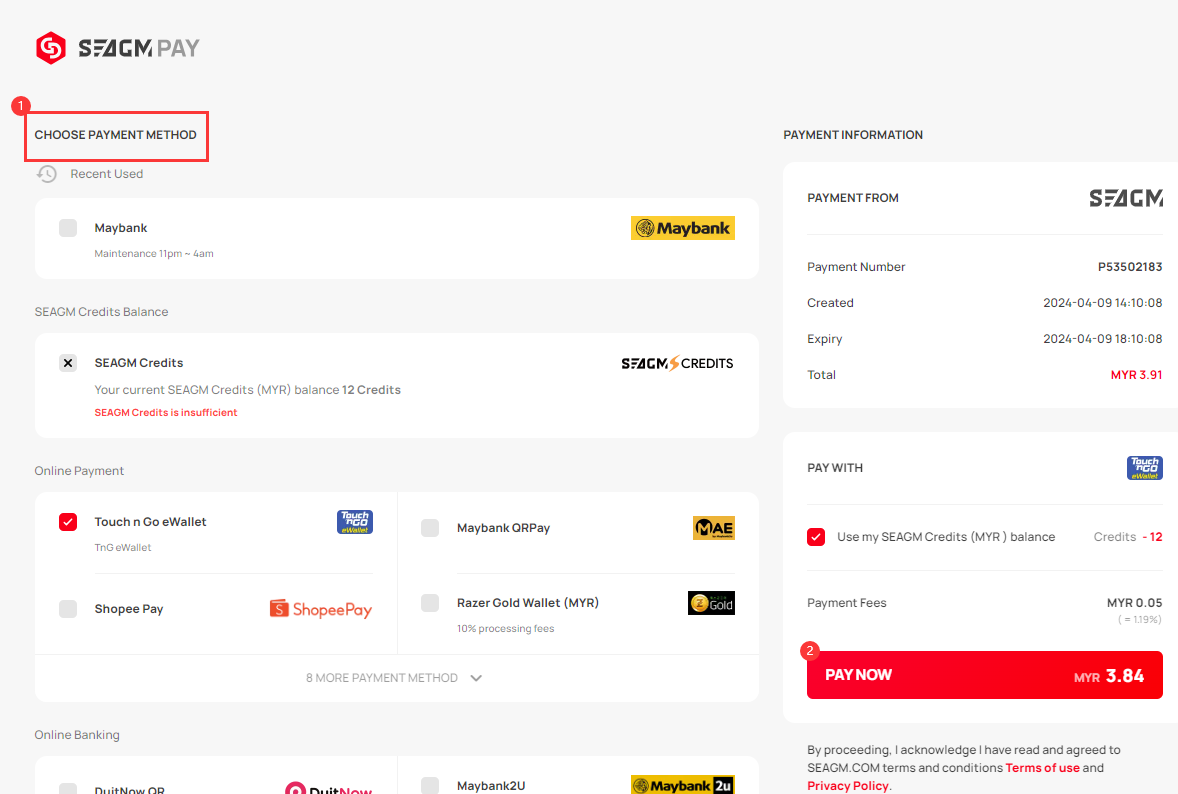Click the Created time 2024-04-09 14:10:08
This screenshot has width=1178, height=794.
(1103, 303)
